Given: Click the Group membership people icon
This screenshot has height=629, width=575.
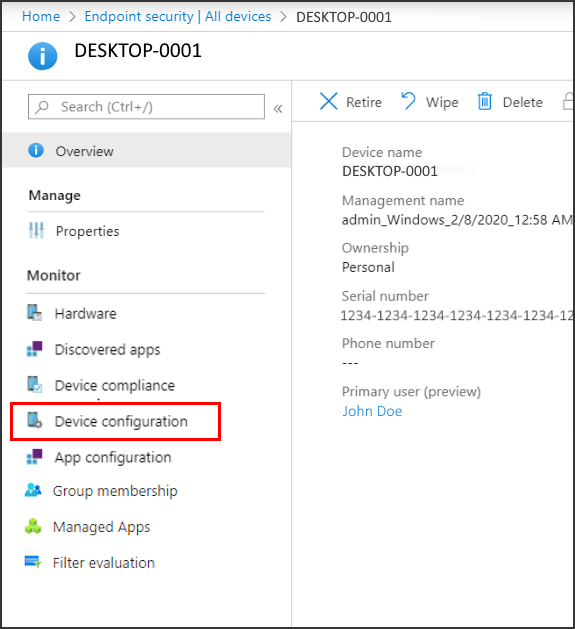Looking at the screenshot, I should (33, 490).
